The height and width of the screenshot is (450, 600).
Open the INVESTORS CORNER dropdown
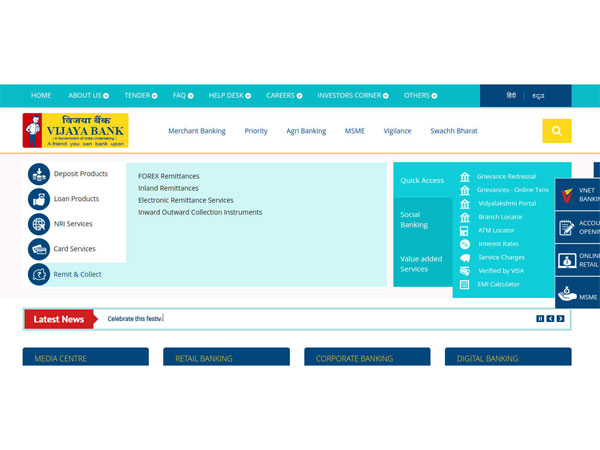[x=353, y=96]
